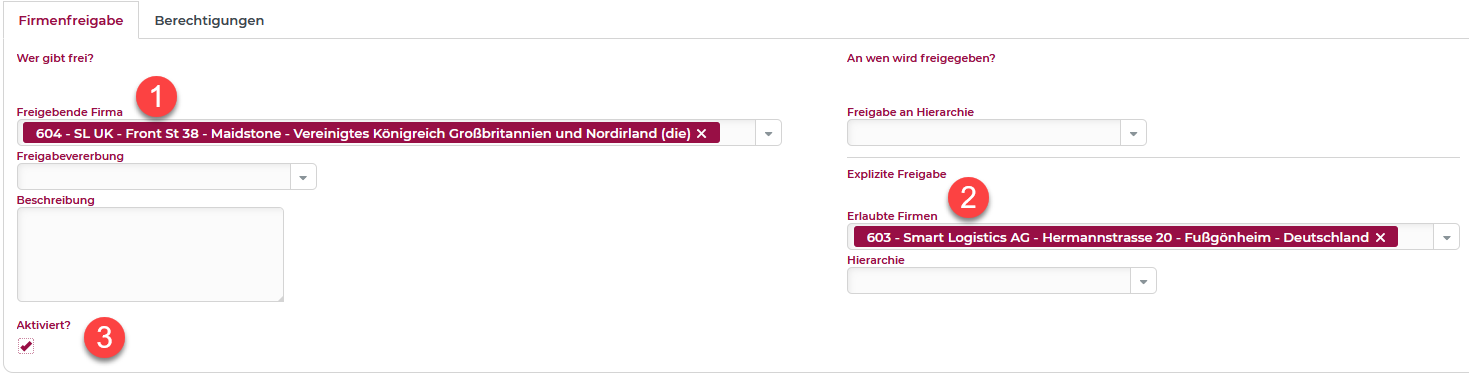1469x377 pixels.
Task: Select the Firmenfreigabe tab
Action: tap(71, 20)
